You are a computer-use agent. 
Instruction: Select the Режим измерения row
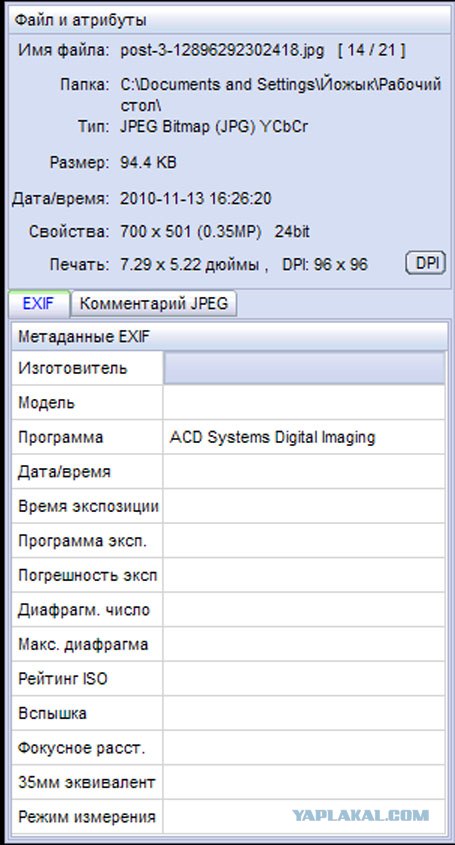[229, 816]
